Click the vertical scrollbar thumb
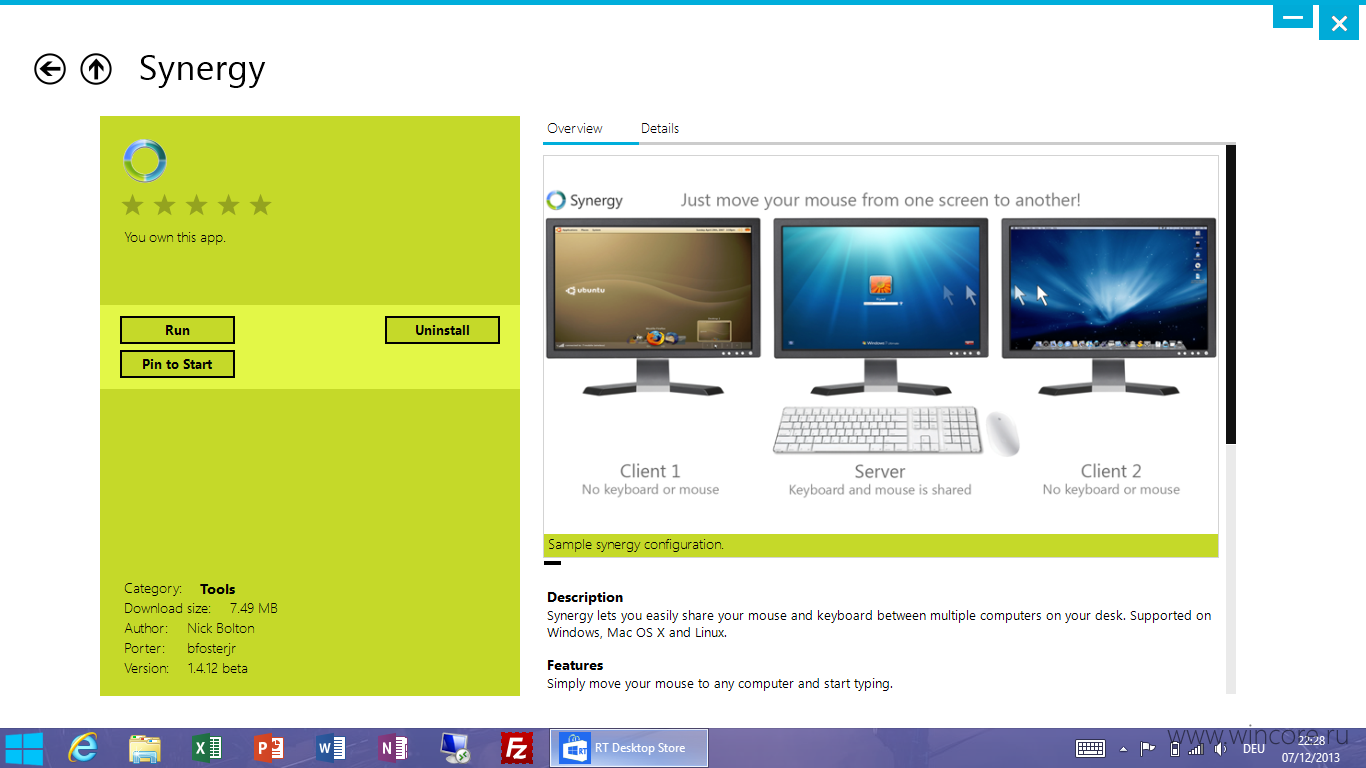 1231,295
